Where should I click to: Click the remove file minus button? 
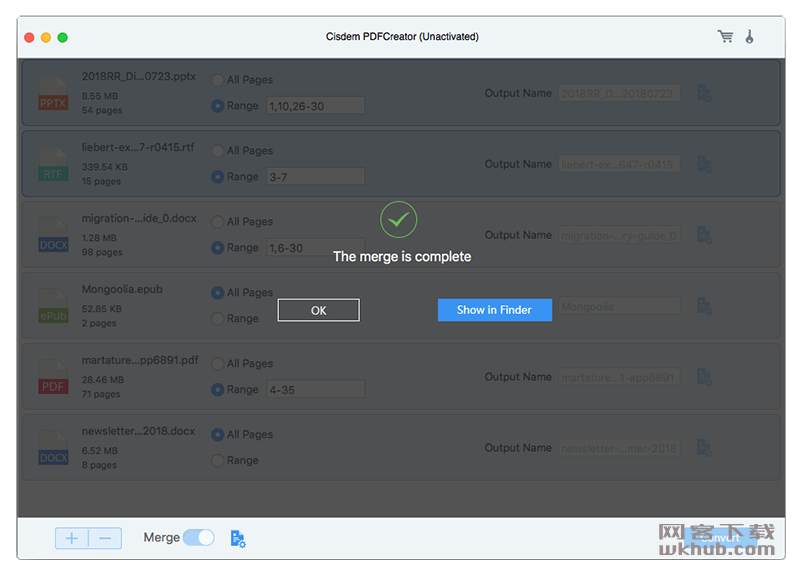105,538
